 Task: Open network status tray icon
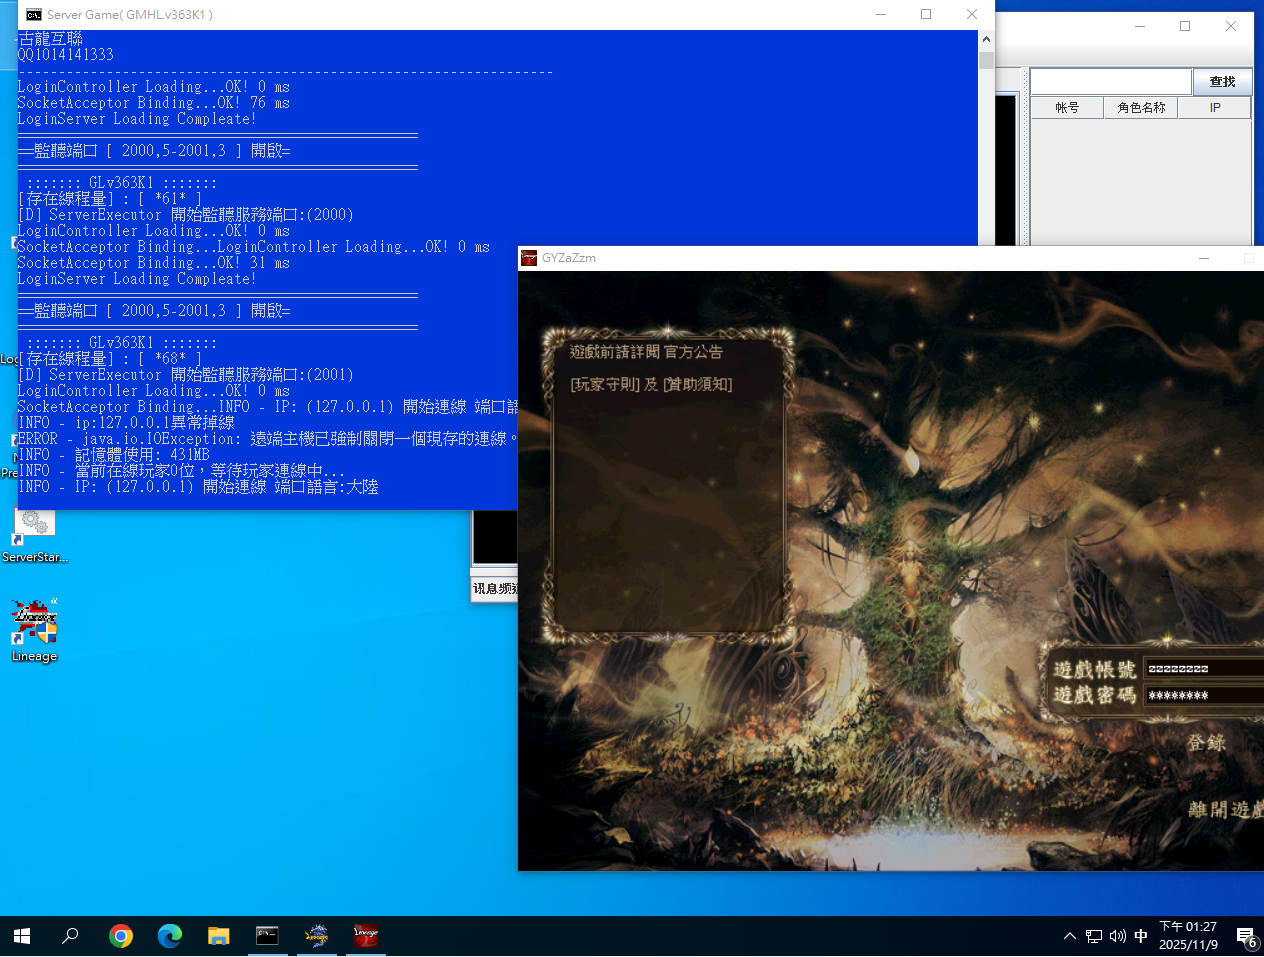[1094, 937]
